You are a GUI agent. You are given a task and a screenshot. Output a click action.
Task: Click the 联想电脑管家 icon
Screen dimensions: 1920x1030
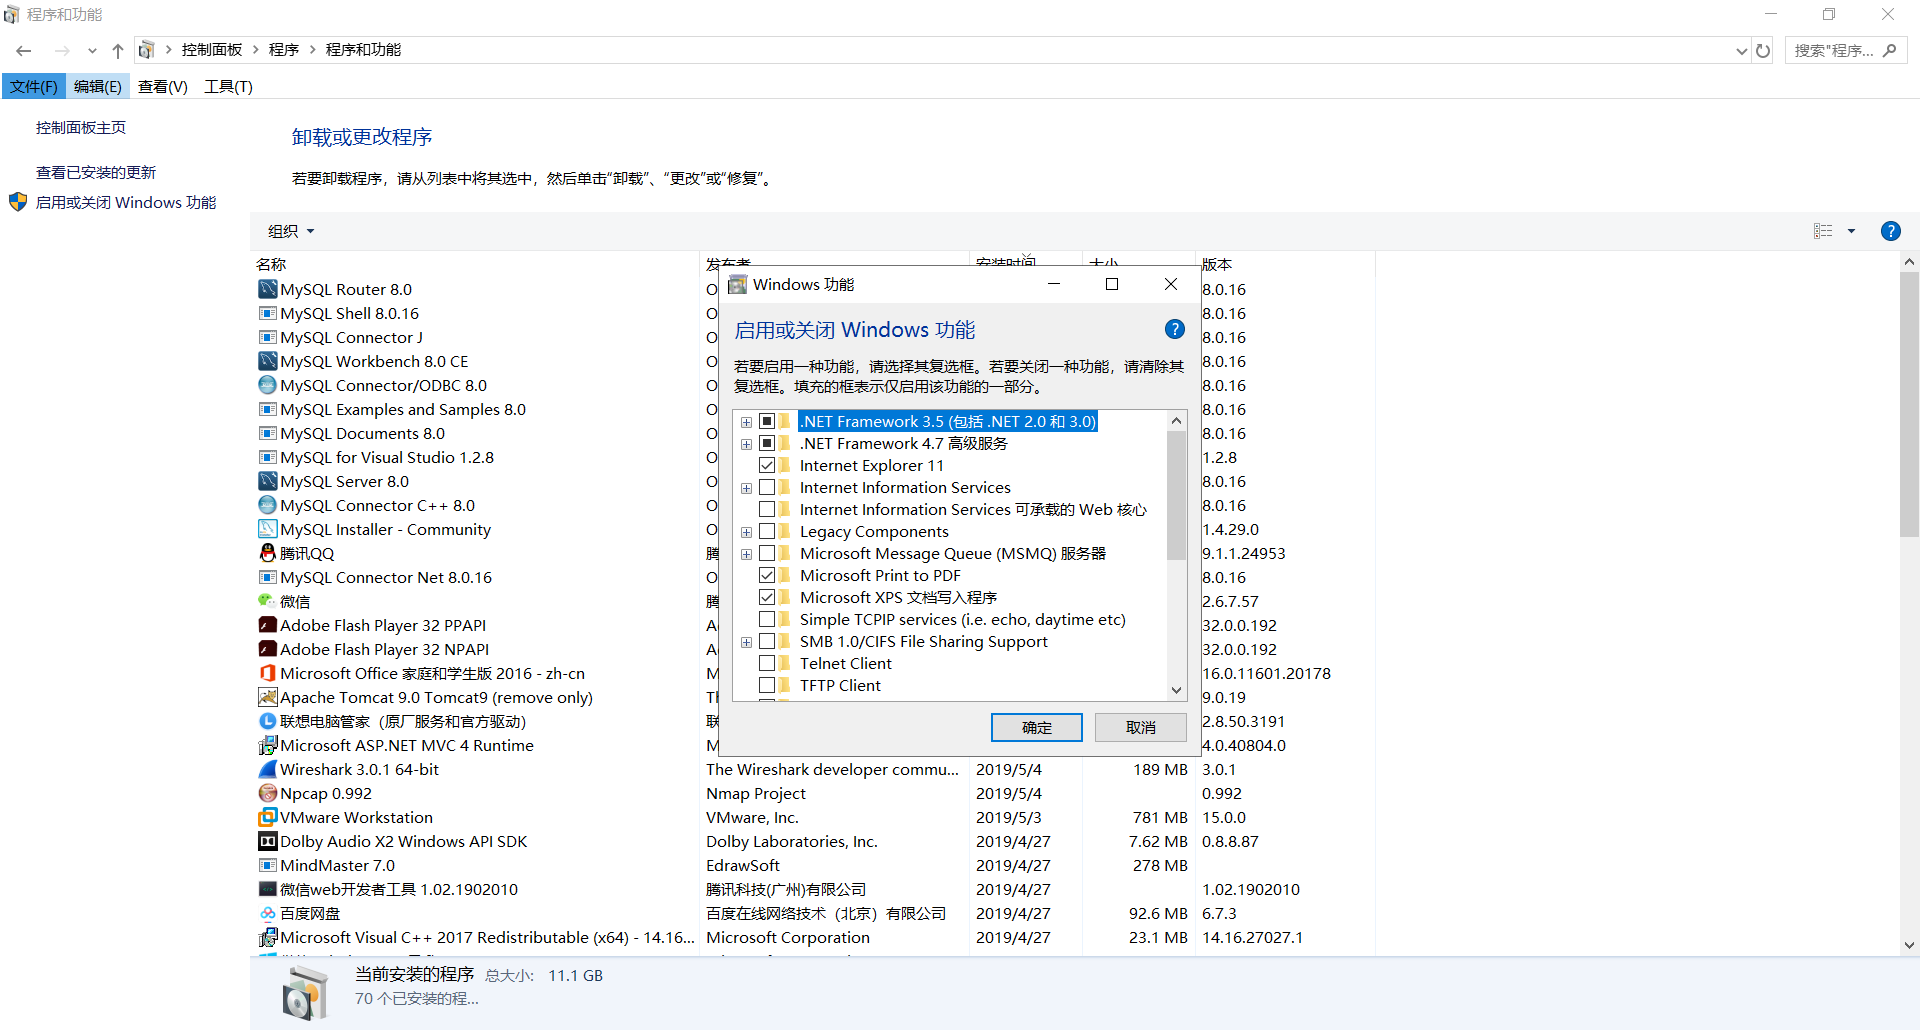tap(267, 721)
